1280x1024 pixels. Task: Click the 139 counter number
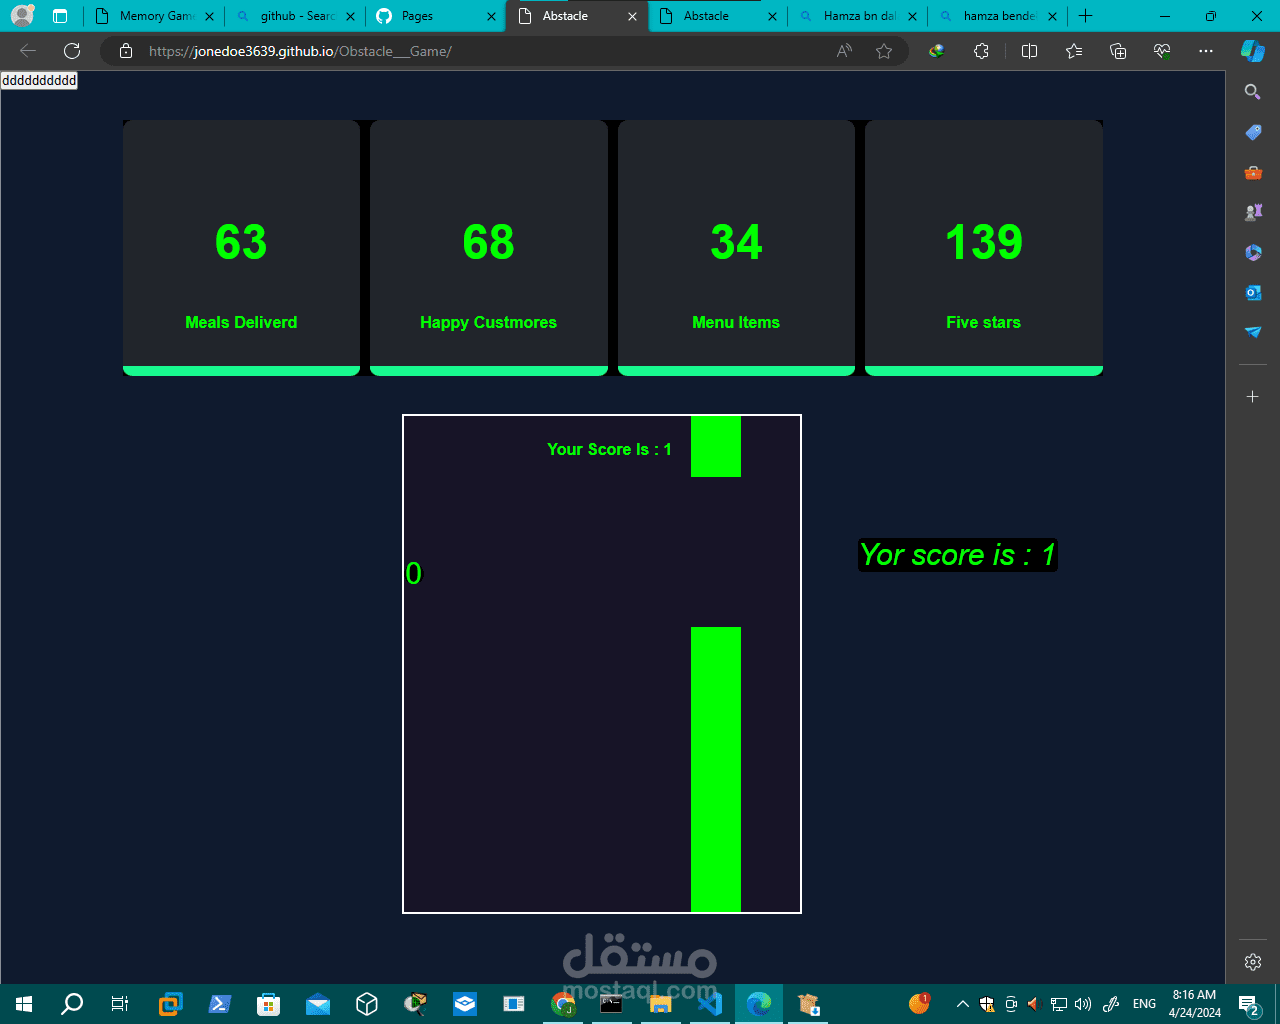pos(984,242)
